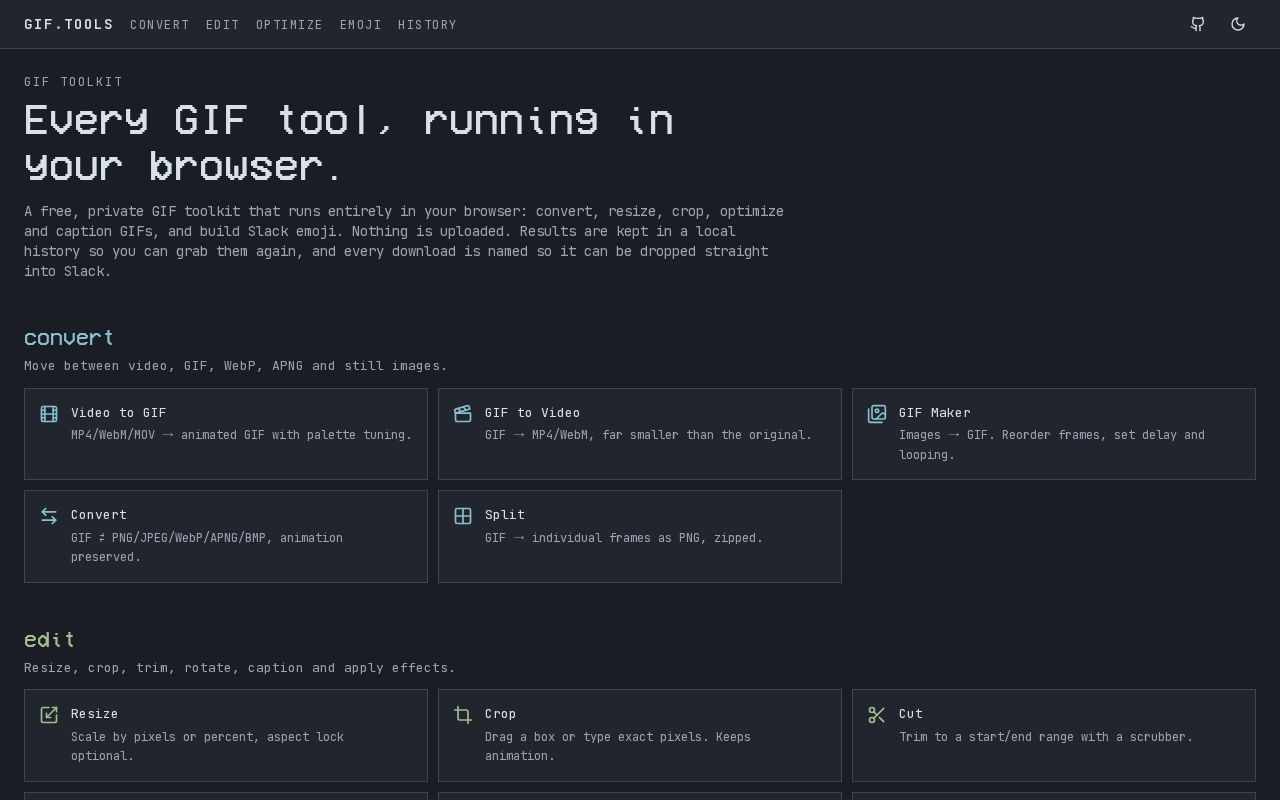Click 'Images → GIF. Reorder frames' description
The image size is (1280, 800).
click(x=1052, y=445)
